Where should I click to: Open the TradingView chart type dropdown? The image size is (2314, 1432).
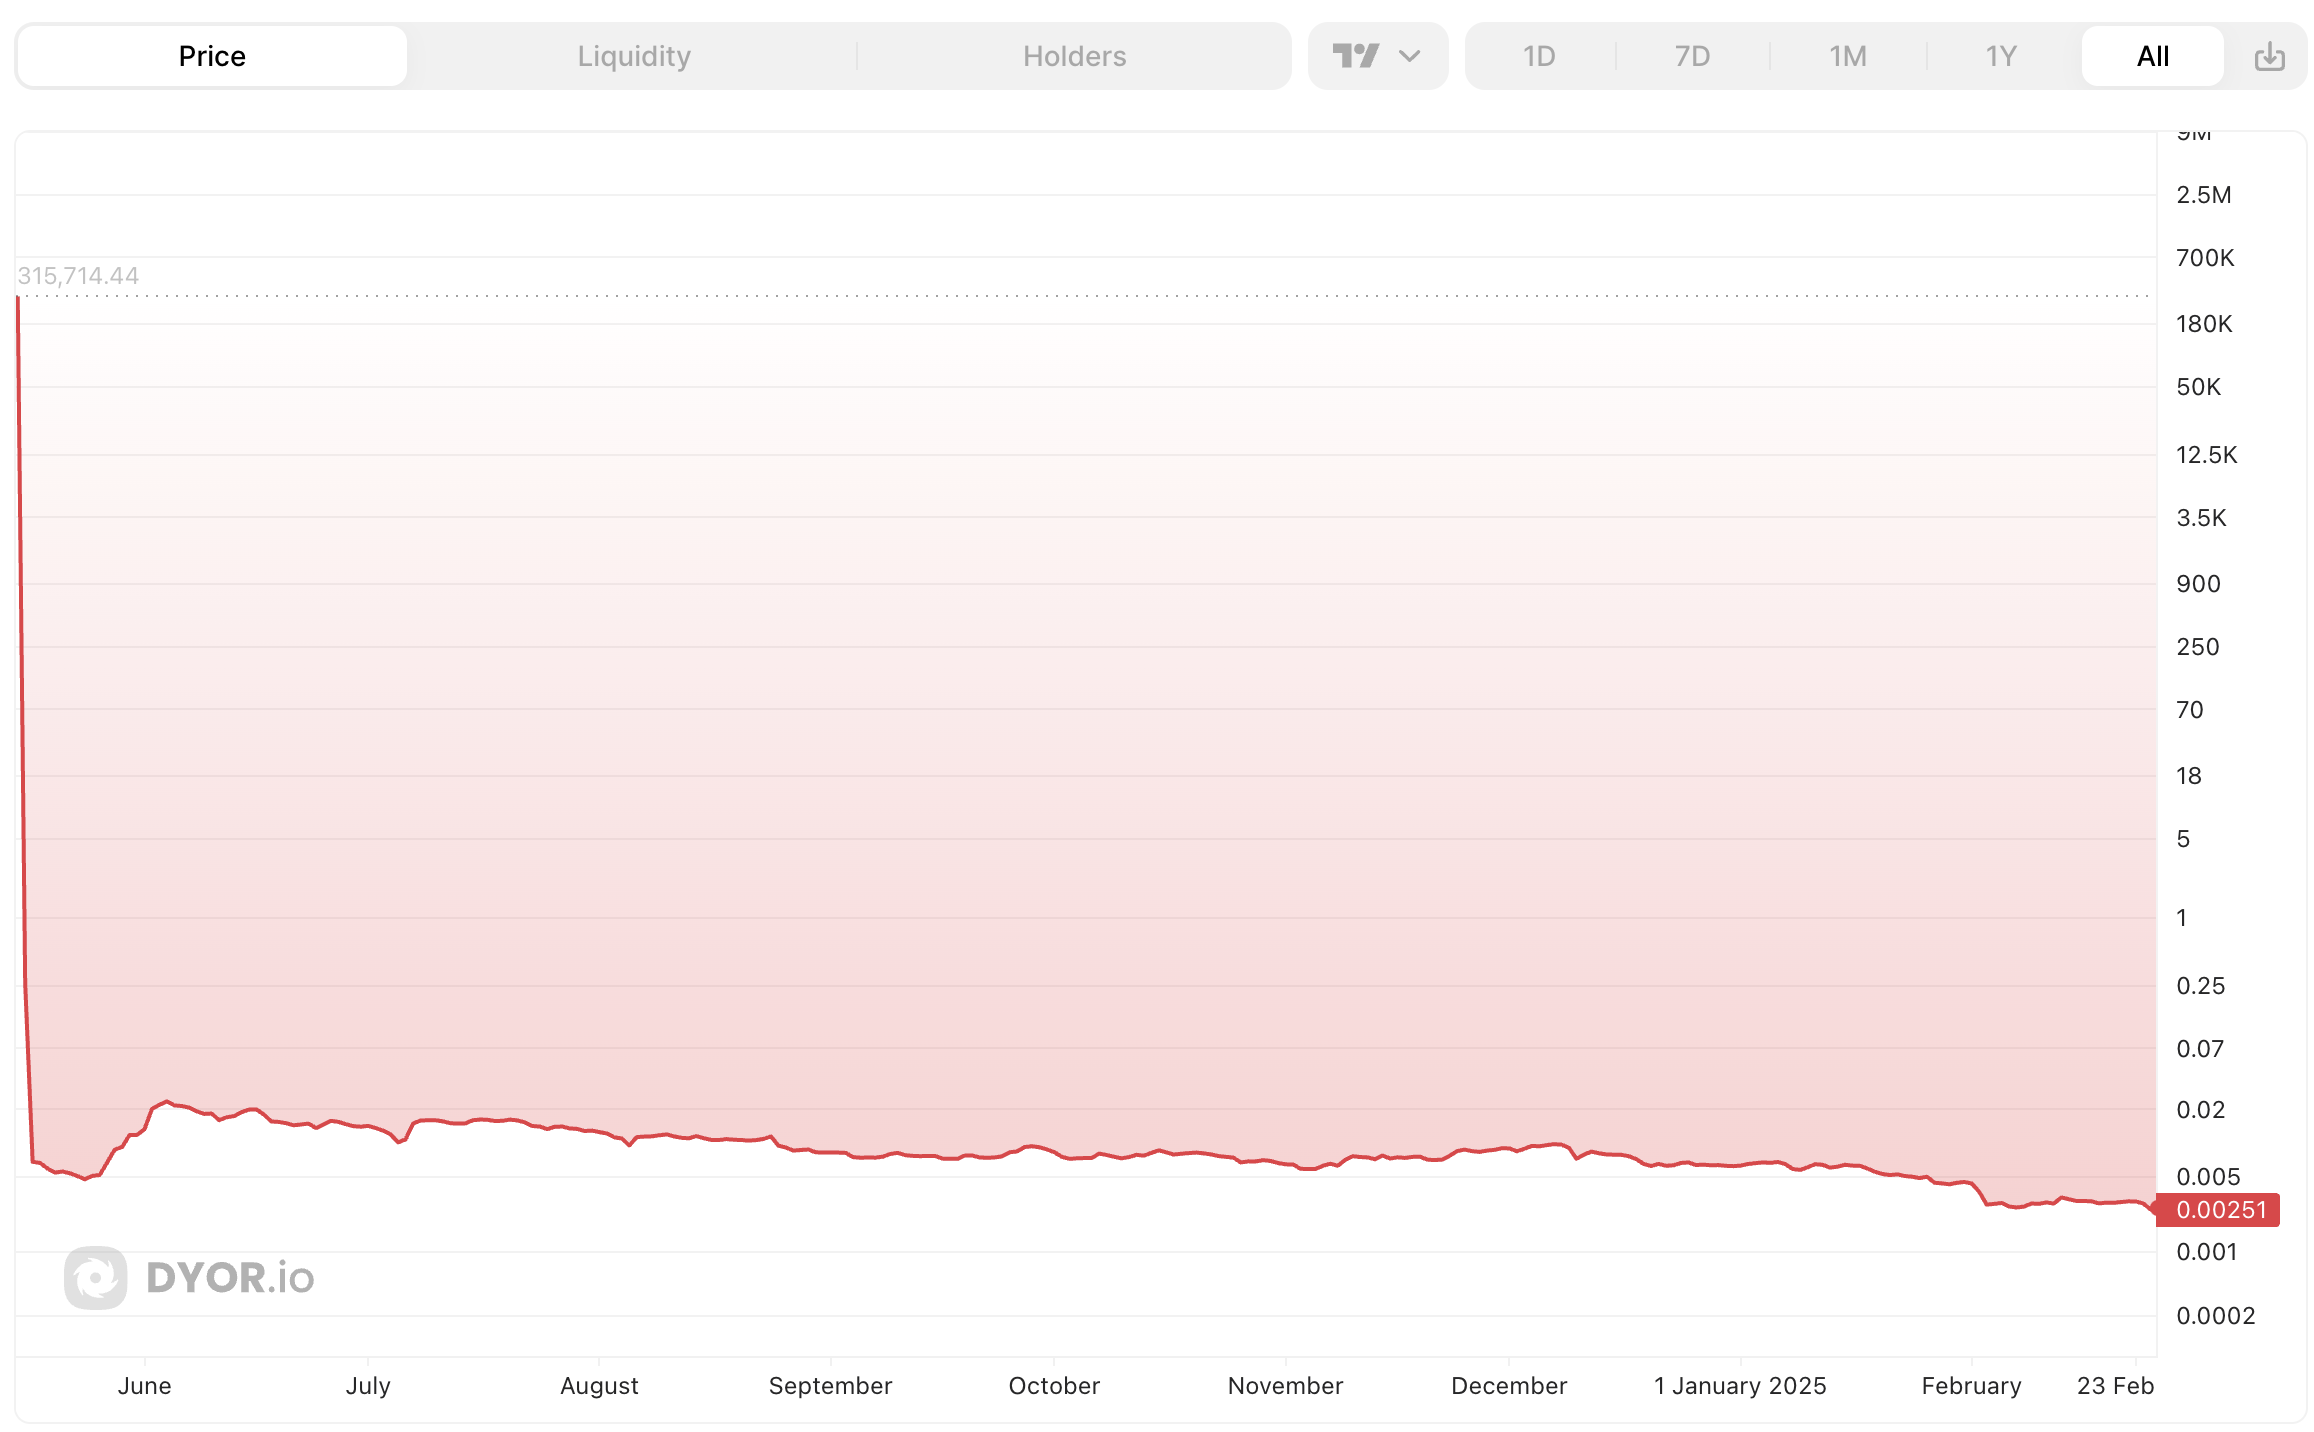[1378, 56]
